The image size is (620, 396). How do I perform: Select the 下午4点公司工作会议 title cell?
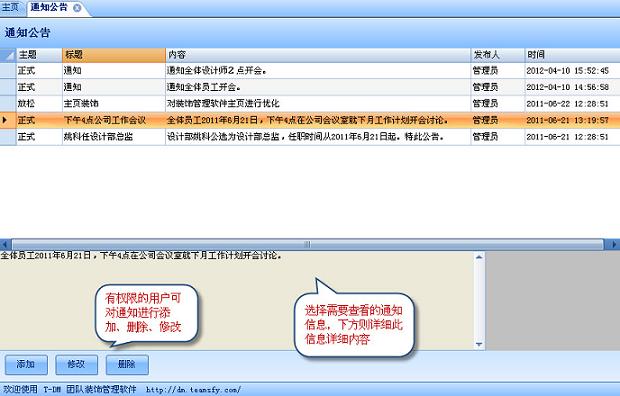pos(114,120)
